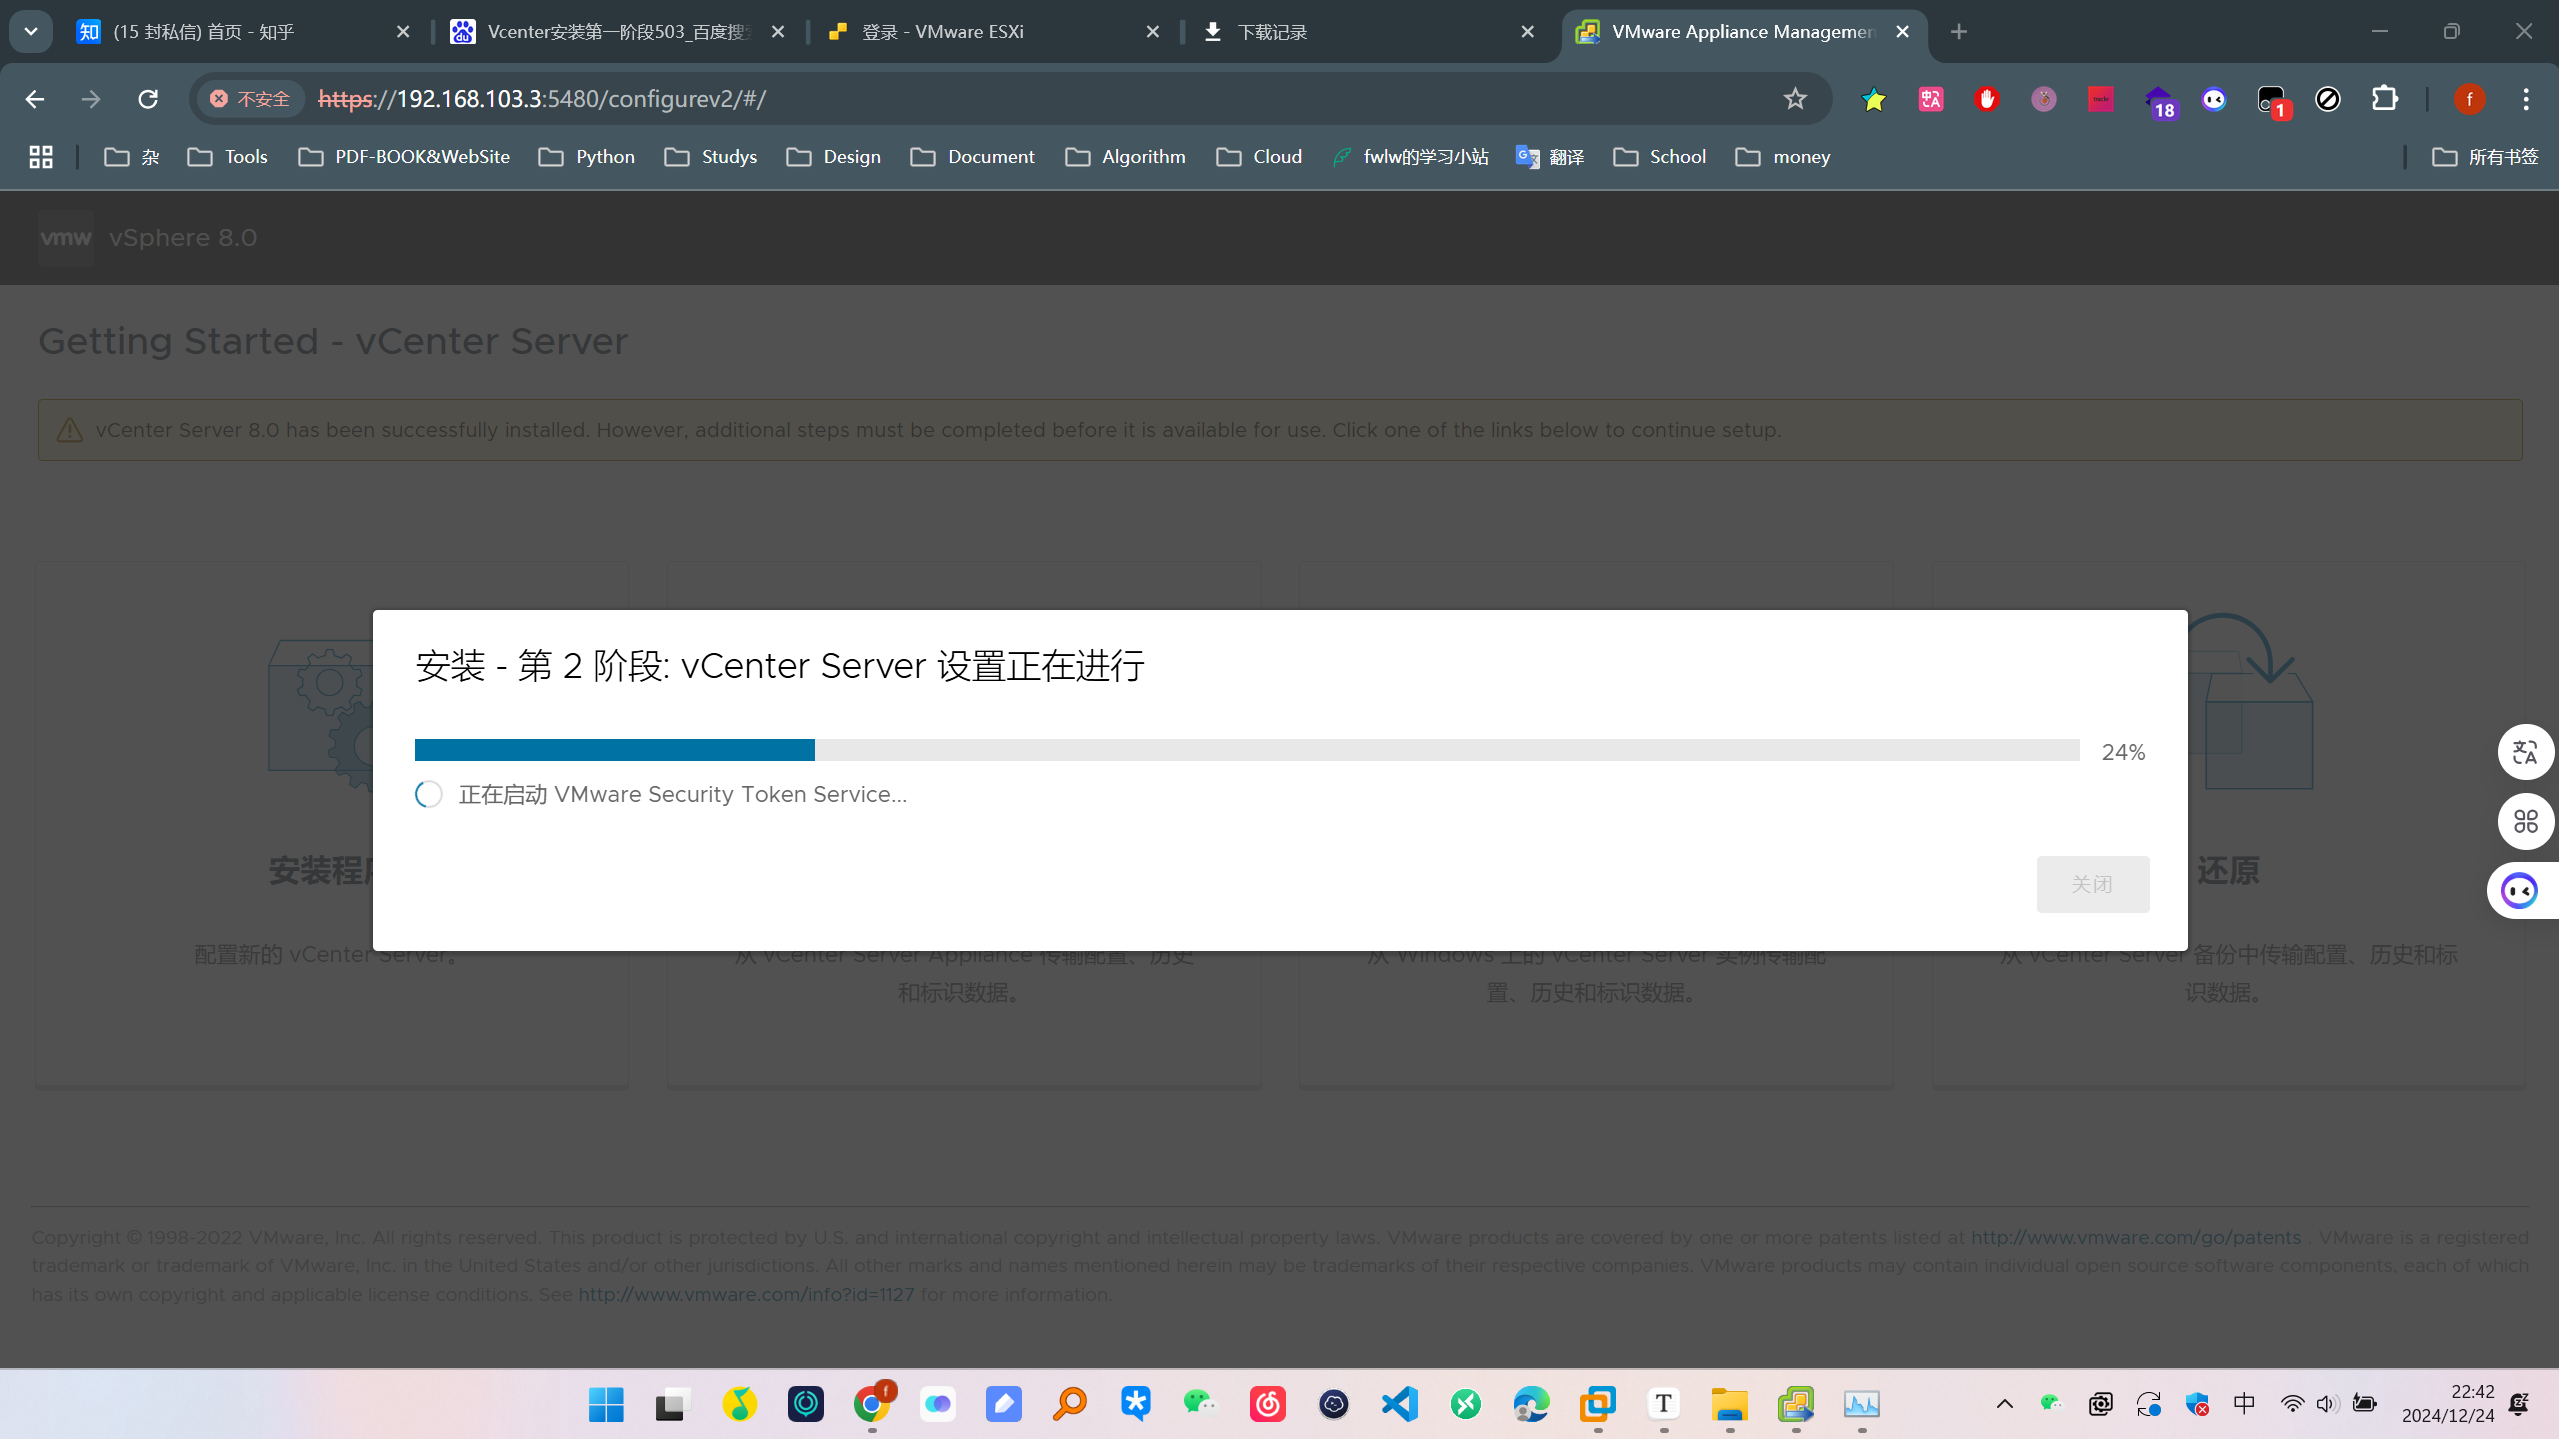Open File Explorer from the taskbar
The height and width of the screenshot is (1439, 2559).
1729,1404
